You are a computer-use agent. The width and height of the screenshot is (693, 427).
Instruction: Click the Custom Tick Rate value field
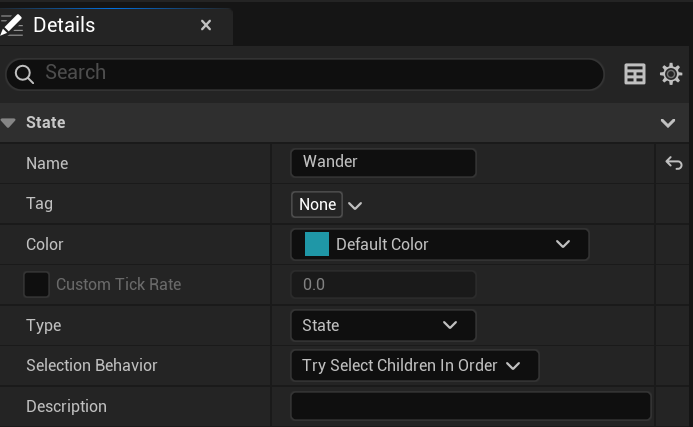[383, 285]
